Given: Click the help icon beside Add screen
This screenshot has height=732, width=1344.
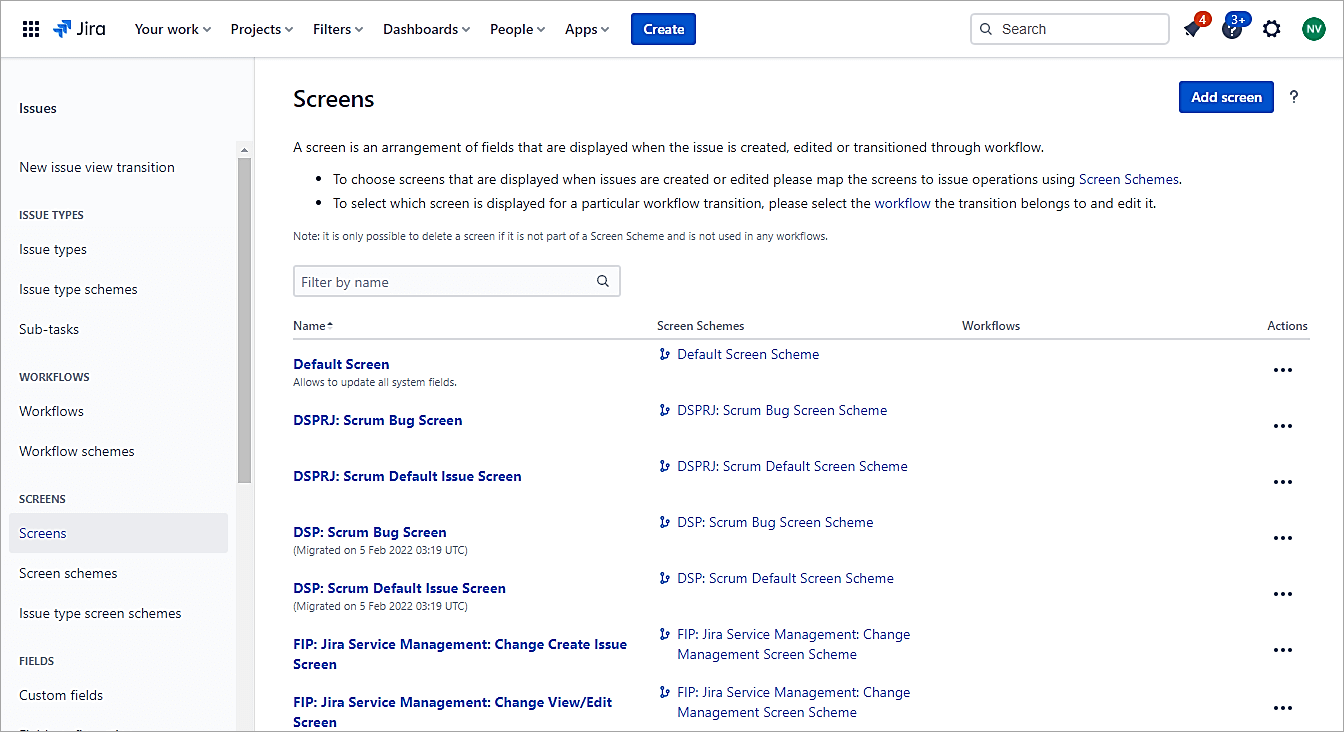Looking at the screenshot, I should tap(1294, 97).
